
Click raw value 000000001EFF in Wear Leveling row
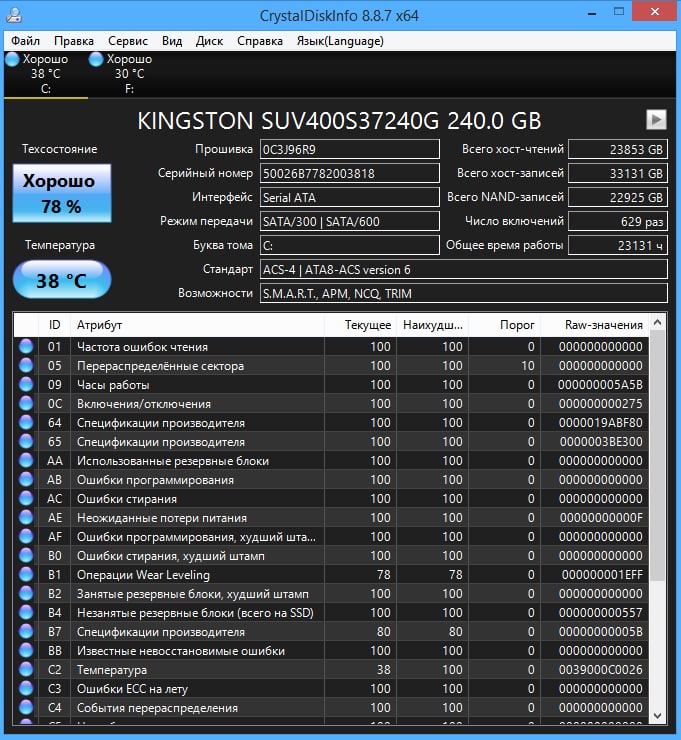(x=602, y=575)
